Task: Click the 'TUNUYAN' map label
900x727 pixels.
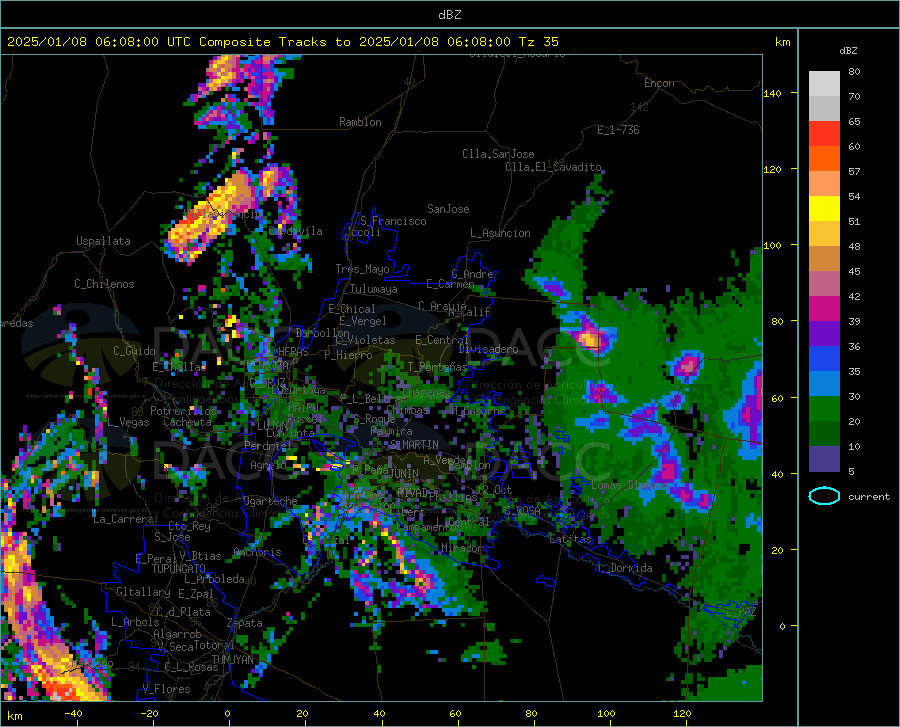Action: click(232, 659)
